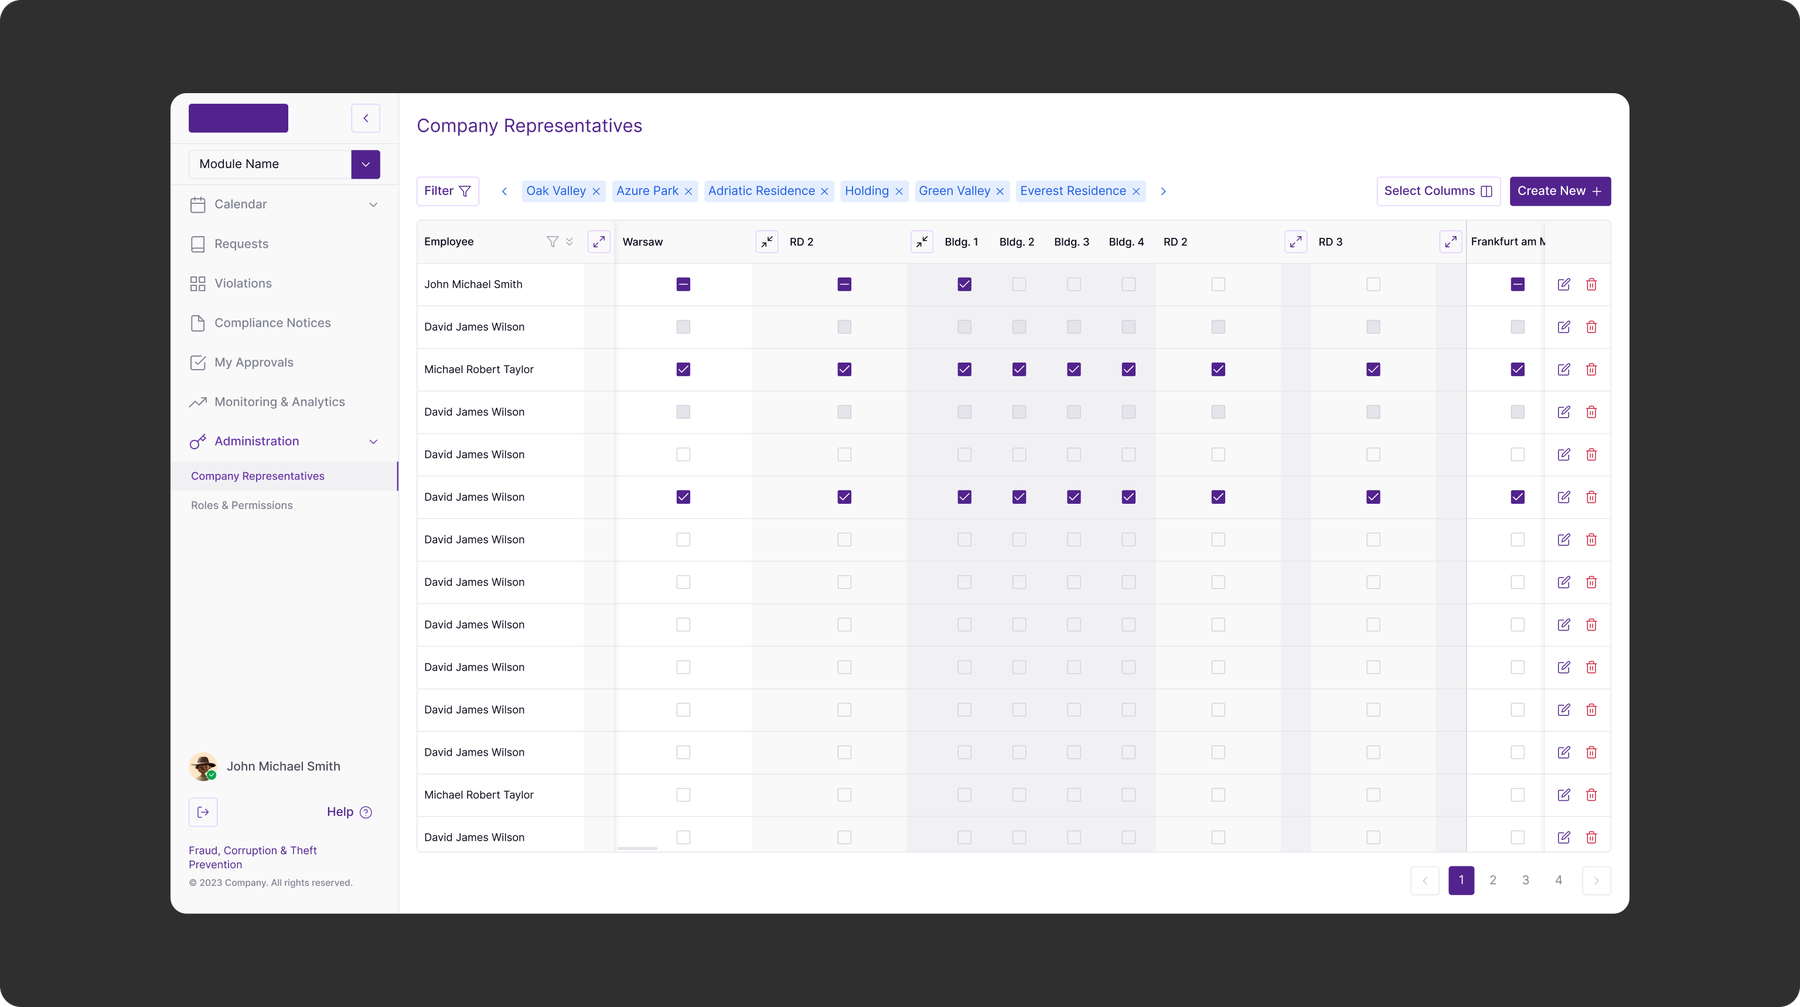This screenshot has width=1800, height=1007.
Task: Open the Select Columns button
Action: point(1438,191)
